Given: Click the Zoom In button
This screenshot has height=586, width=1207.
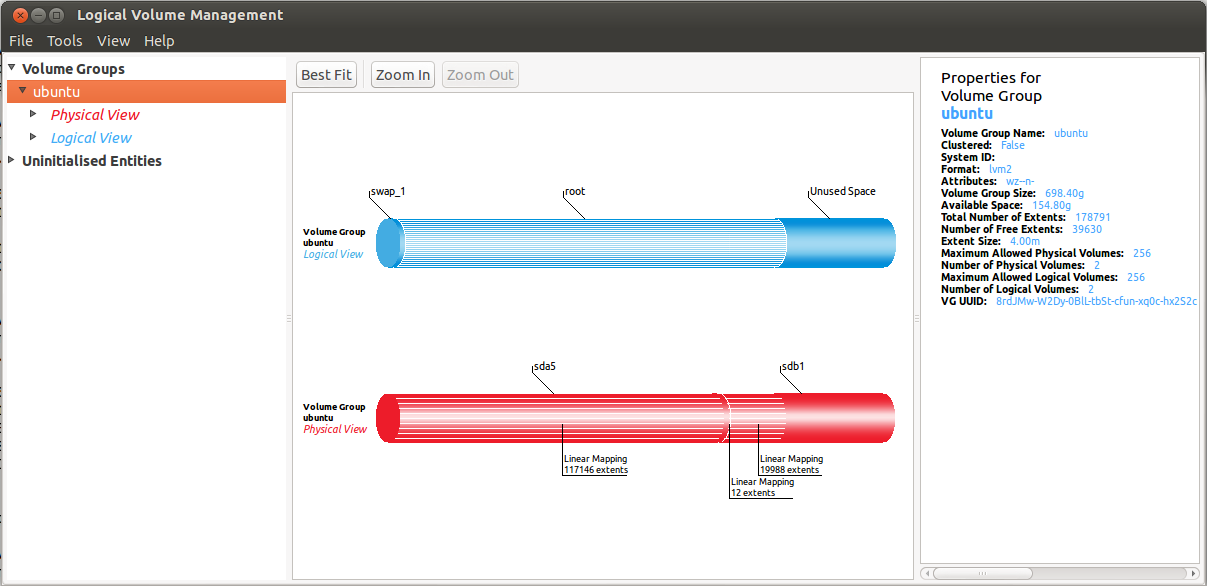Looking at the screenshot, I should 403,75.
